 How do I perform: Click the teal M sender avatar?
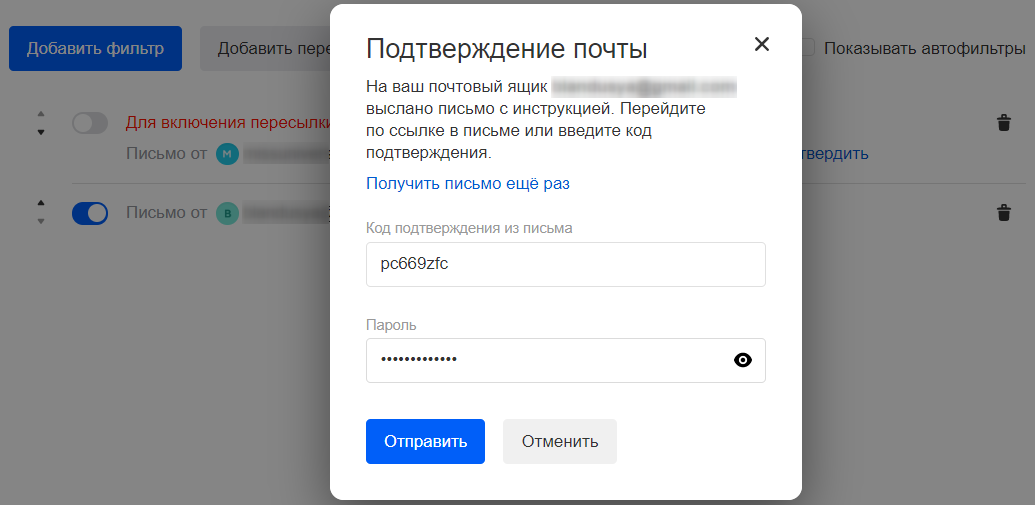(x=228, y=154)
